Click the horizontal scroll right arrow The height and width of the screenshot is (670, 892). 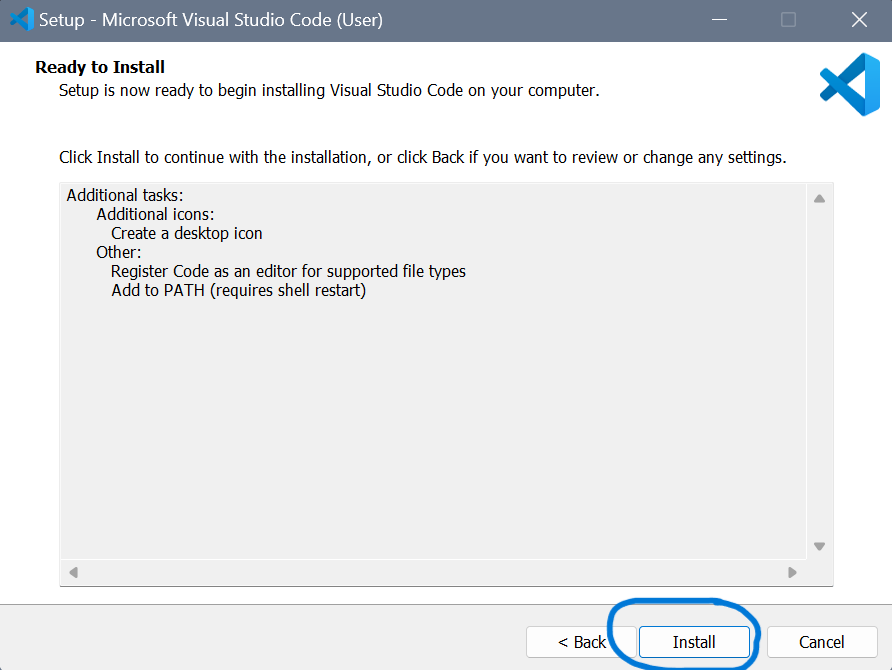tap(792, 572)
